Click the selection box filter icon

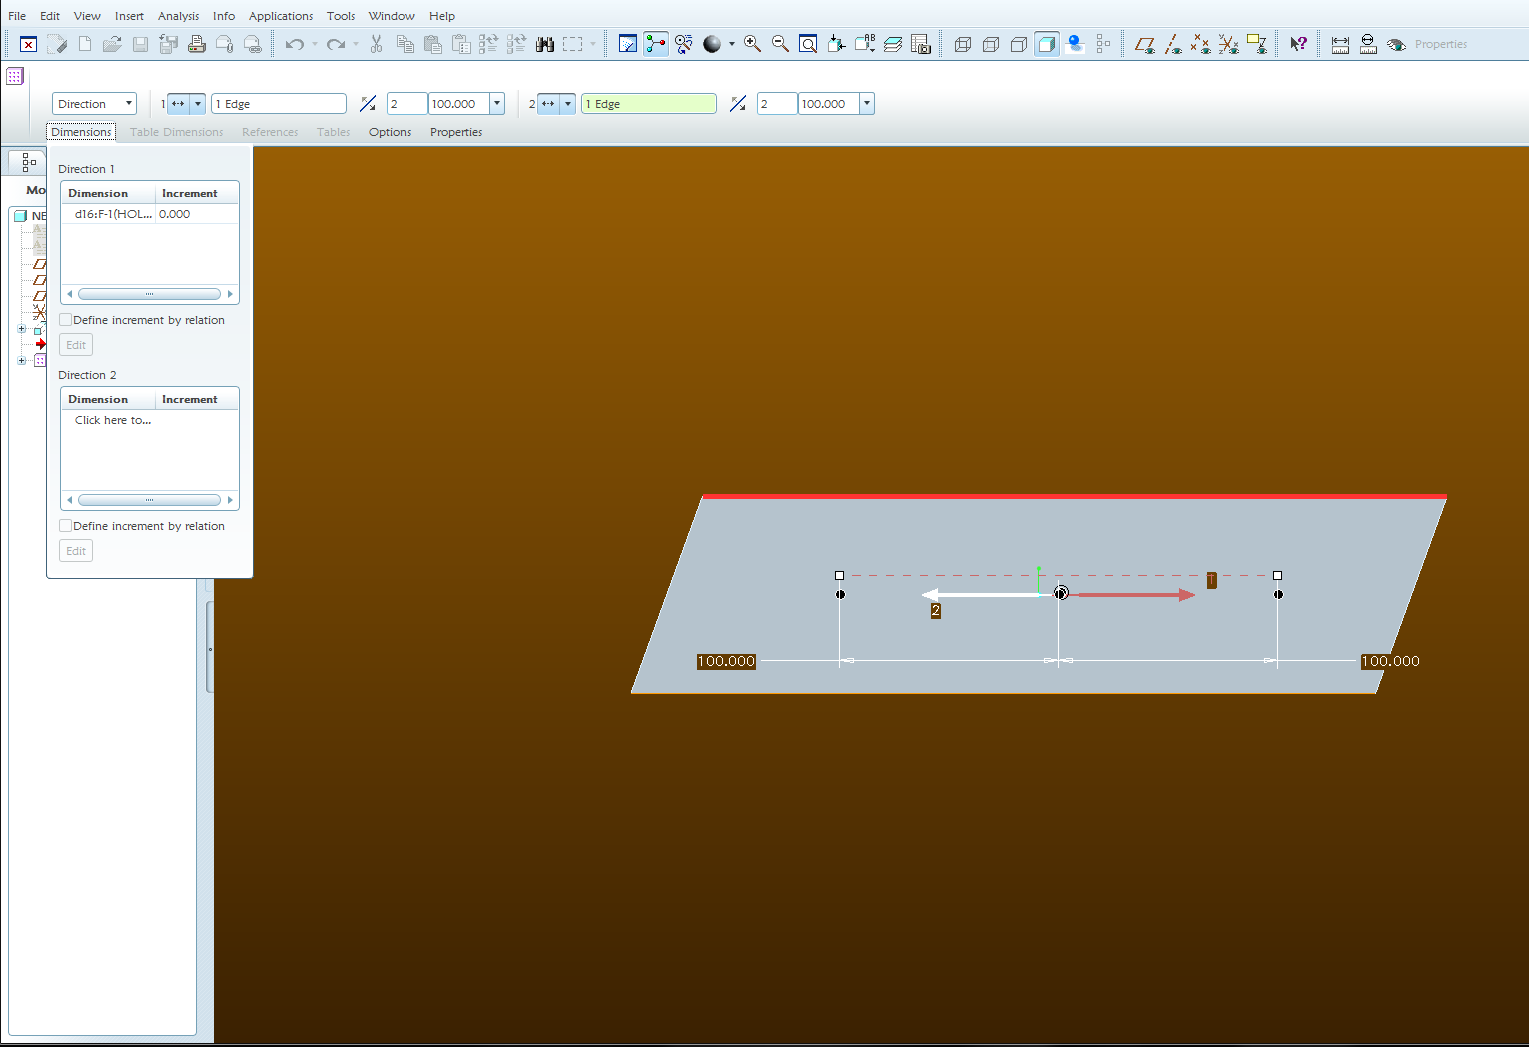572,44
